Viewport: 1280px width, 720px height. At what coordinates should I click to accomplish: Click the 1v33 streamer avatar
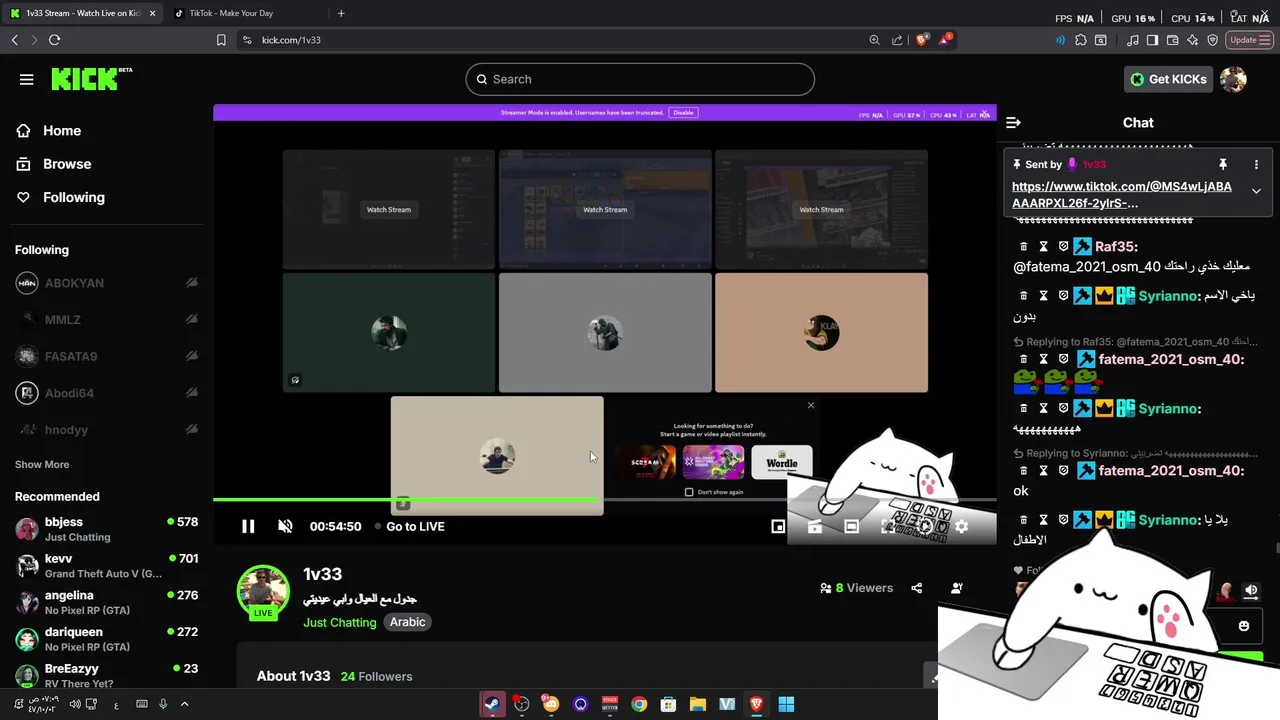click(x=263, y=591)
